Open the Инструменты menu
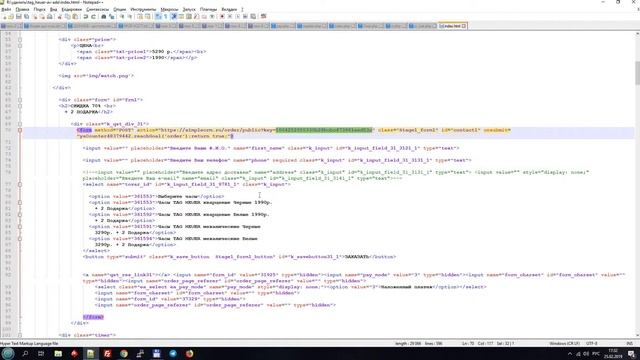The width and height of the screenshot is (640, 360). pyautogui.click(x=143, y=9)
